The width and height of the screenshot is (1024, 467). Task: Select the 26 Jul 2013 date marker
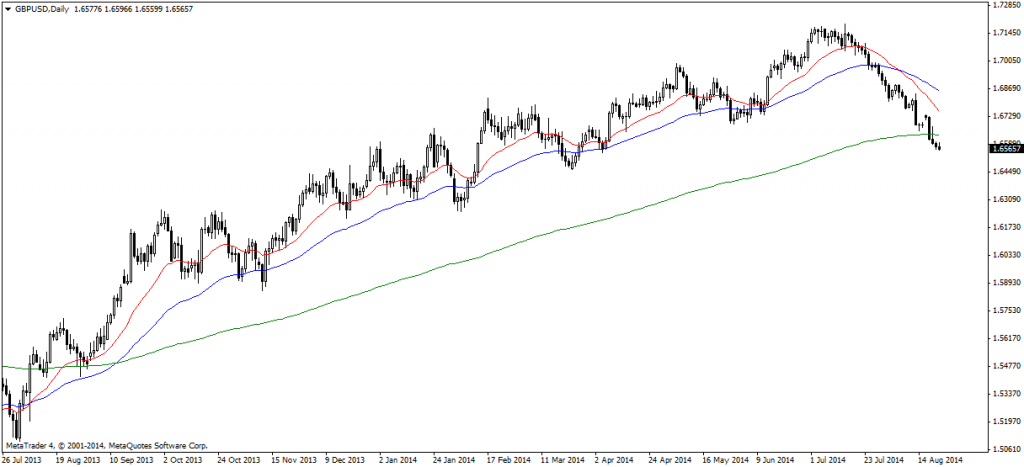click(x=24, y=459)
